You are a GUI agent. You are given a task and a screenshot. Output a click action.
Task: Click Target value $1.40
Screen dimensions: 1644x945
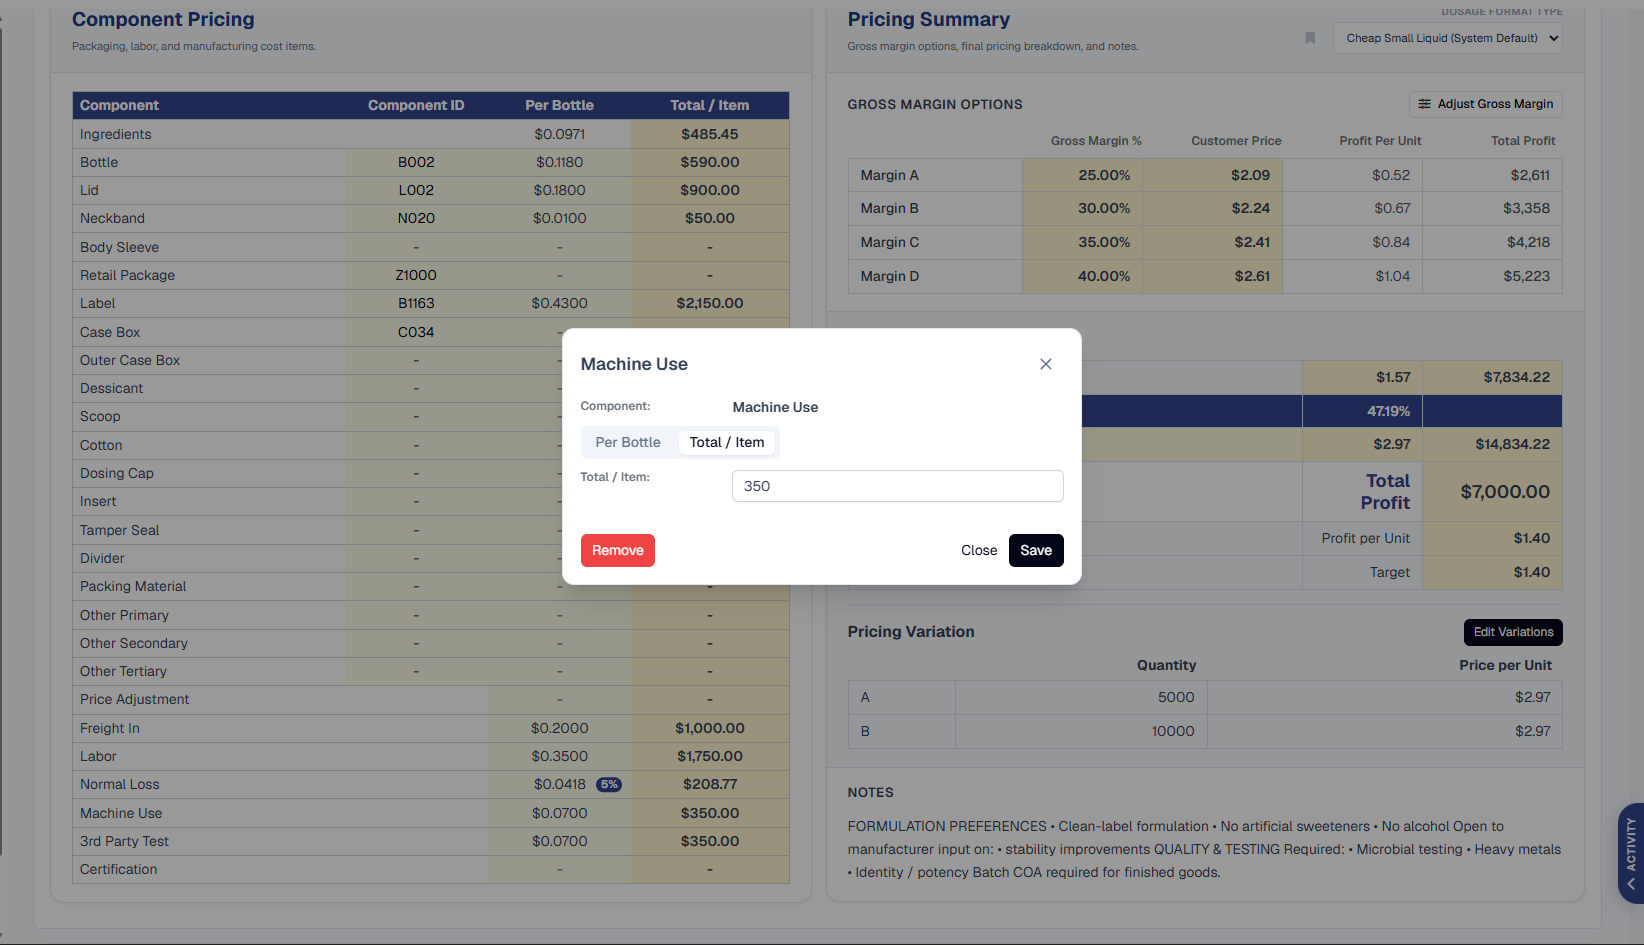1531,572
